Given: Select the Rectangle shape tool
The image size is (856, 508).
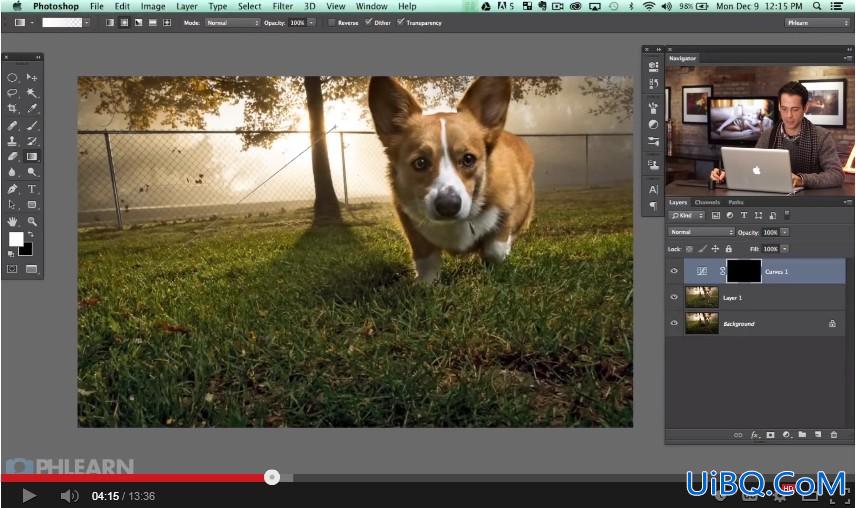Looking at the screenshot, I should pyautogui.click(x=32, y=205).
